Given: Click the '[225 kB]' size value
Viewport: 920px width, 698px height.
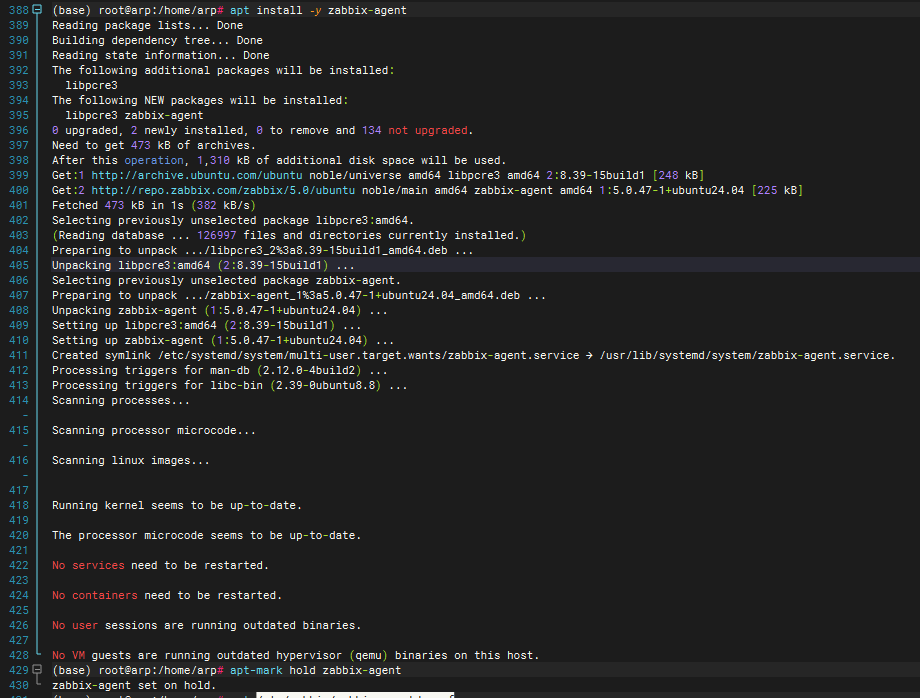Looking at the screenshot, I should tap(777, 190).
